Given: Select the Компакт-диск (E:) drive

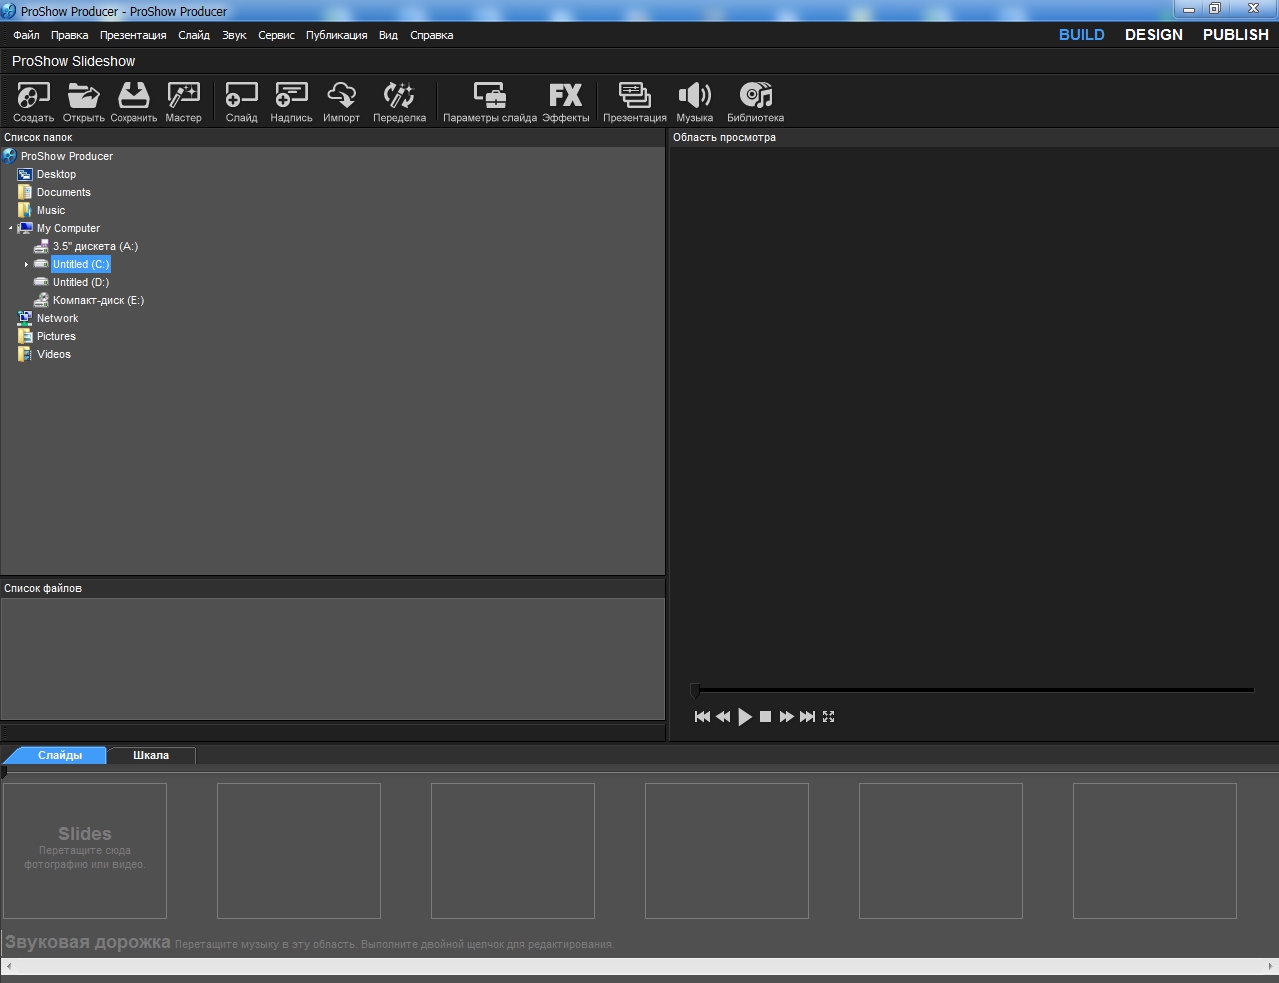Looking at the screenshot, I should click(x=98, y=300).
